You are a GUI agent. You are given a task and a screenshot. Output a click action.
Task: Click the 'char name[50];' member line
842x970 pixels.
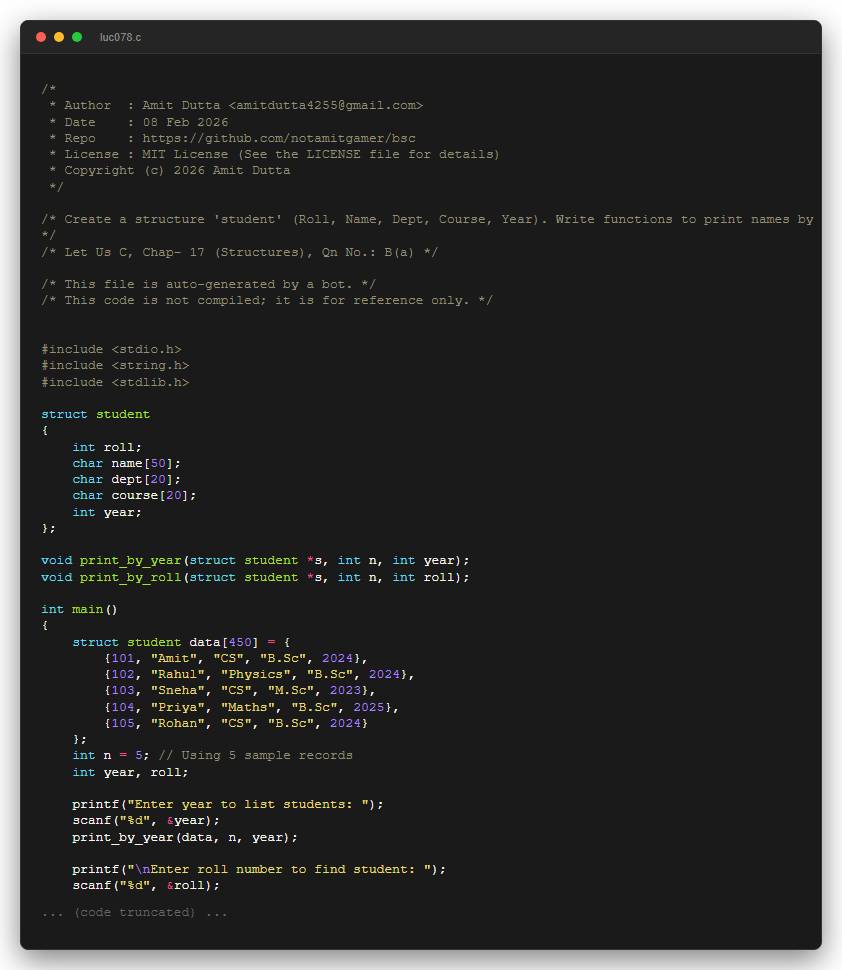click(127, 463)
